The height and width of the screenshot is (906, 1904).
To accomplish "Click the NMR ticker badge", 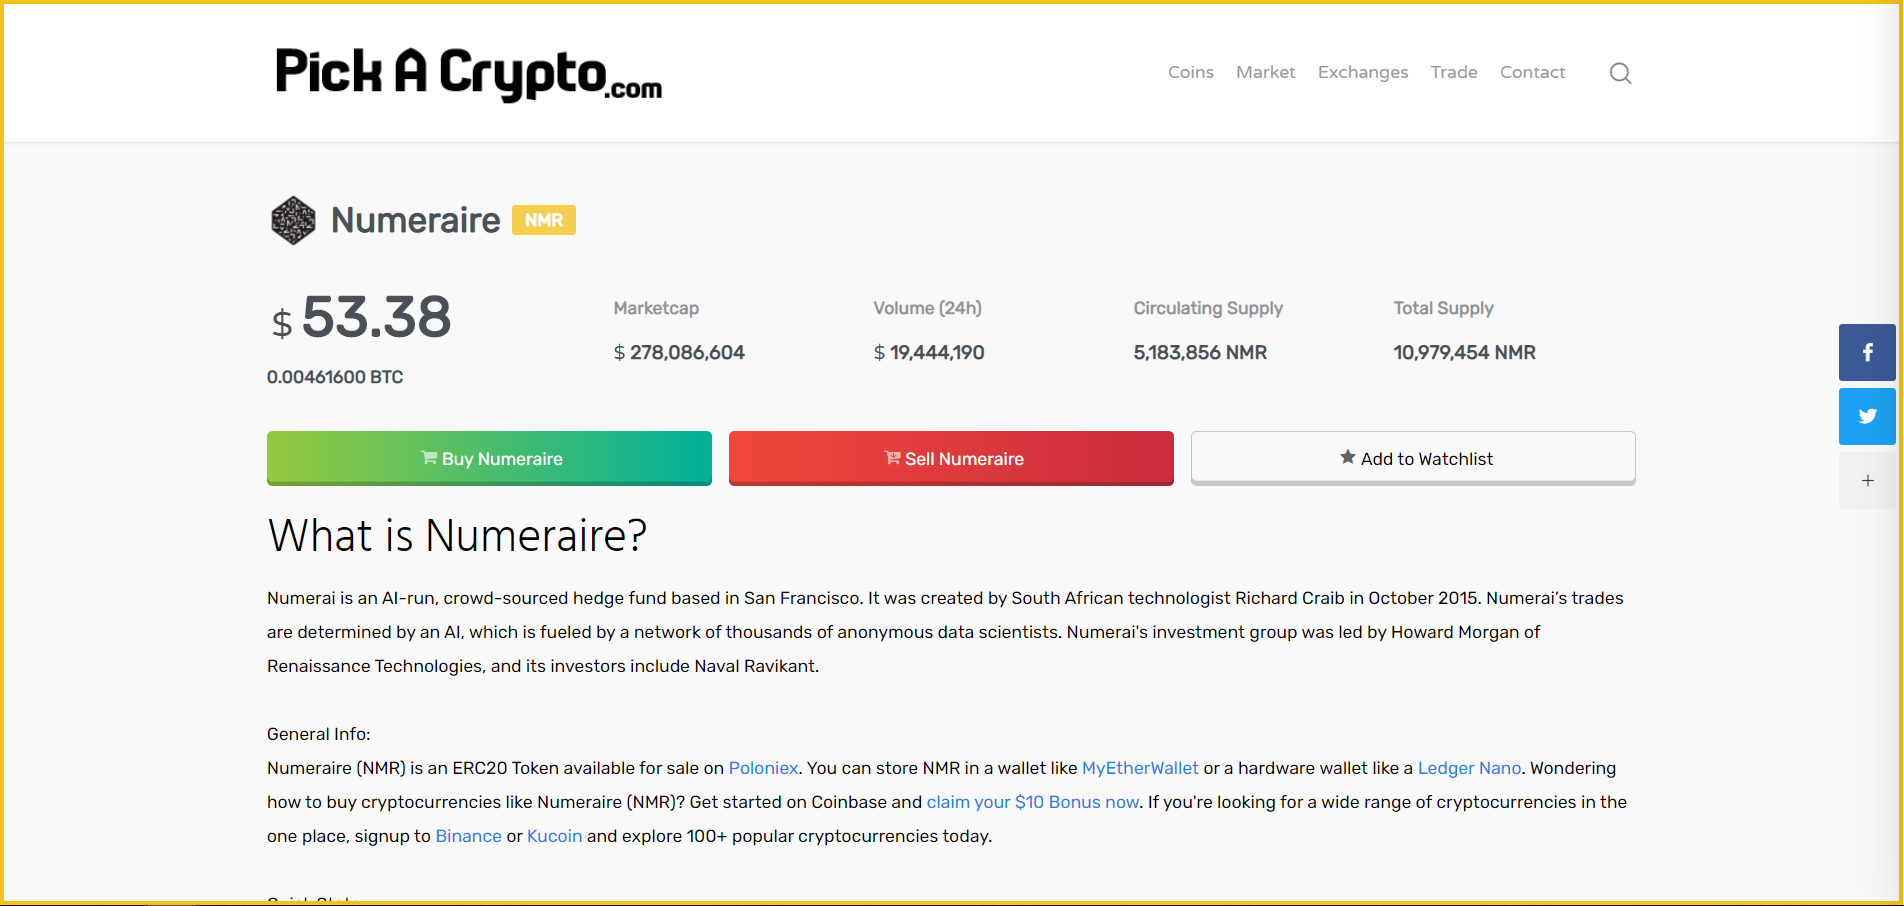I will point(543,220).
